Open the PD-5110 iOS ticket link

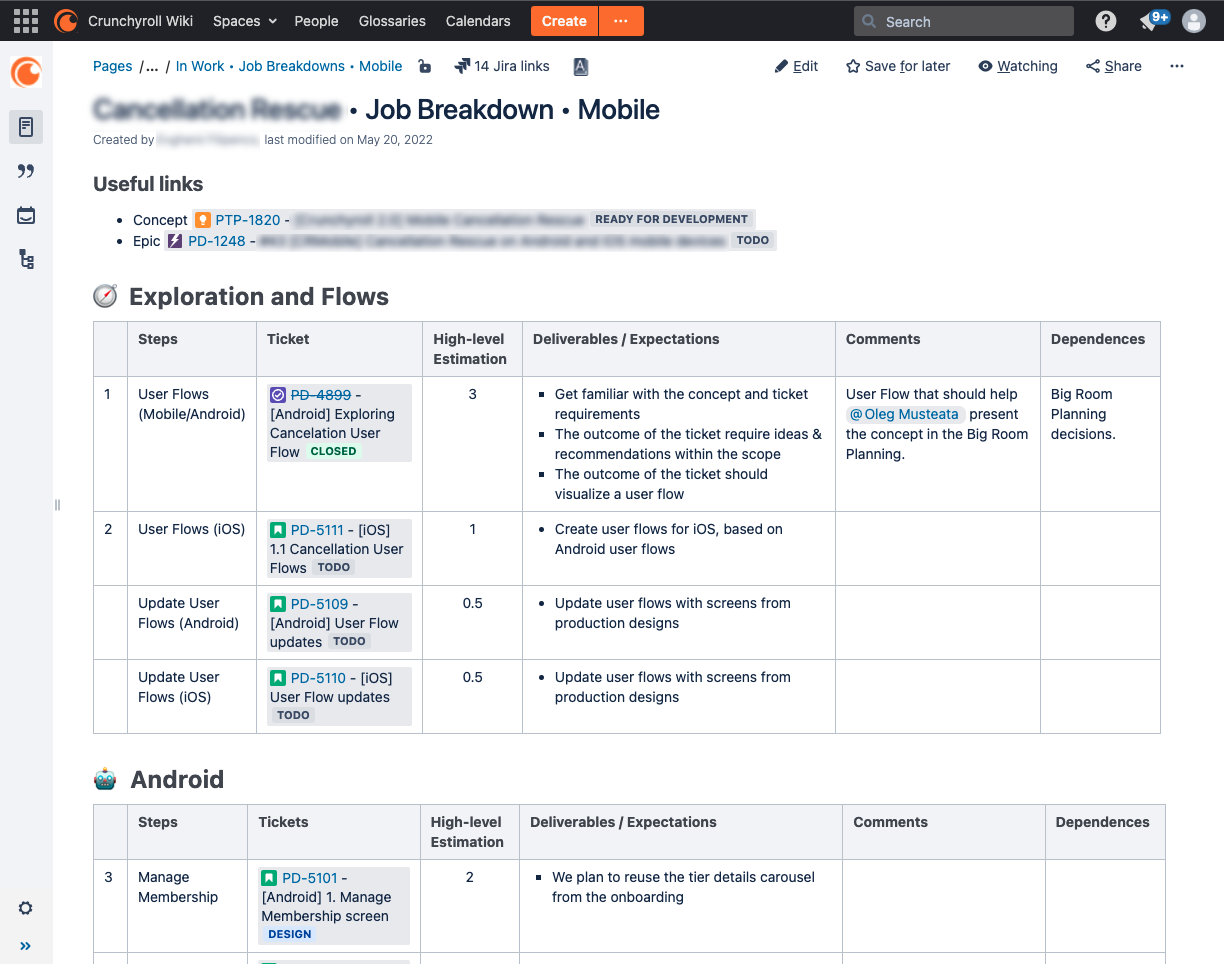[x=318, y=678]
